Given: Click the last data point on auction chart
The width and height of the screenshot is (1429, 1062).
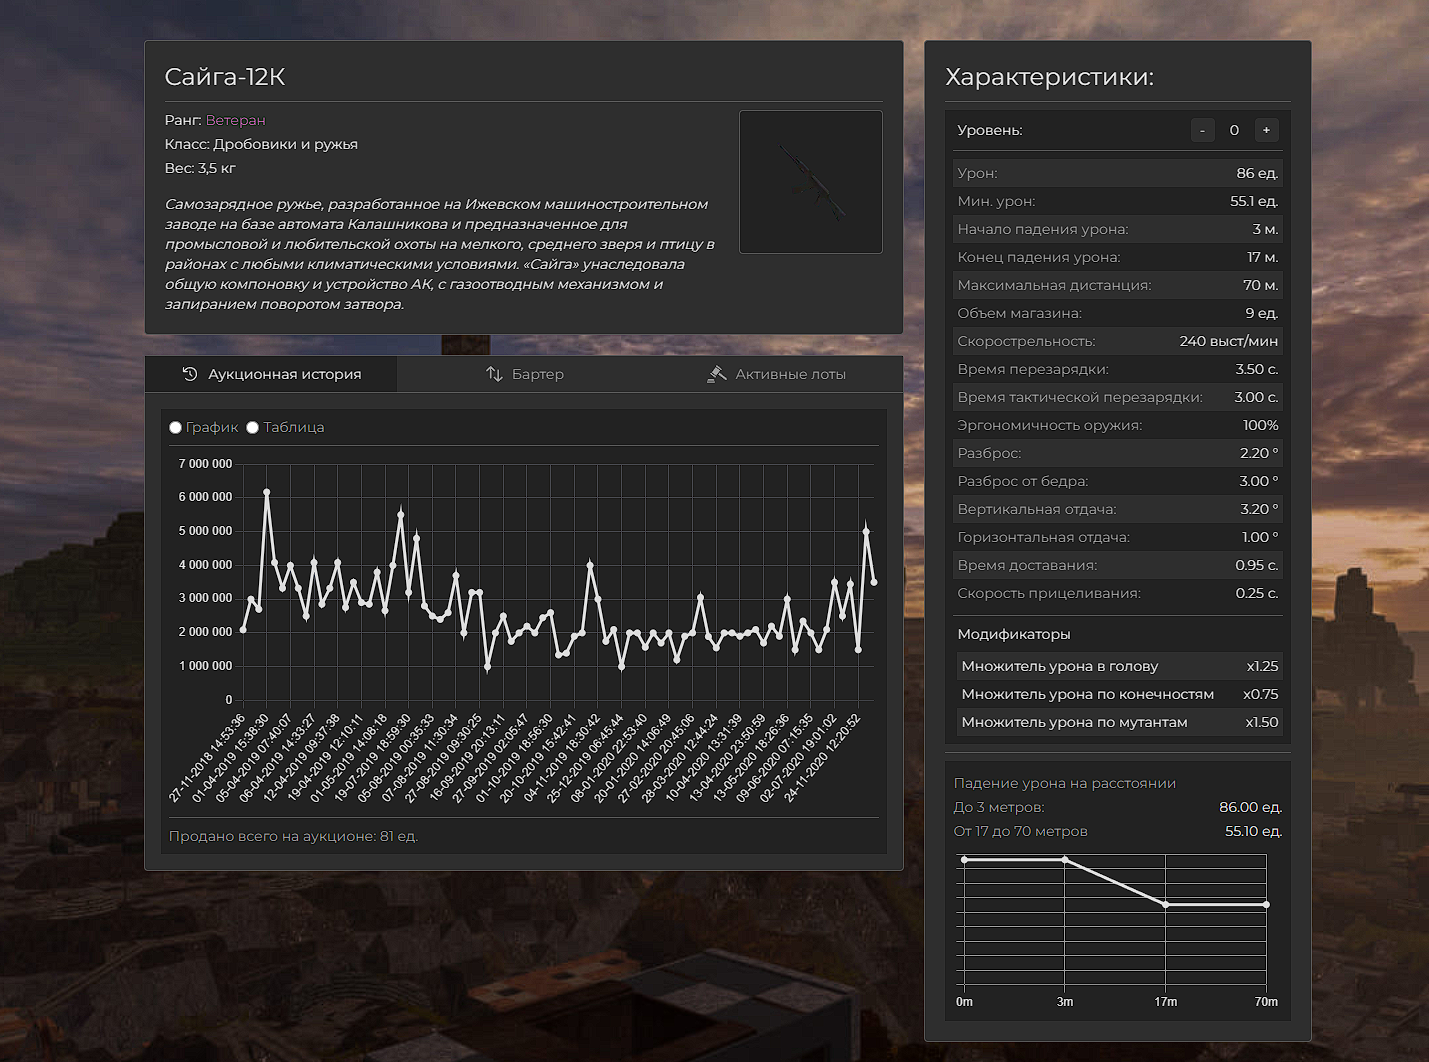Looking at the screenshot, I should (874, 582).
